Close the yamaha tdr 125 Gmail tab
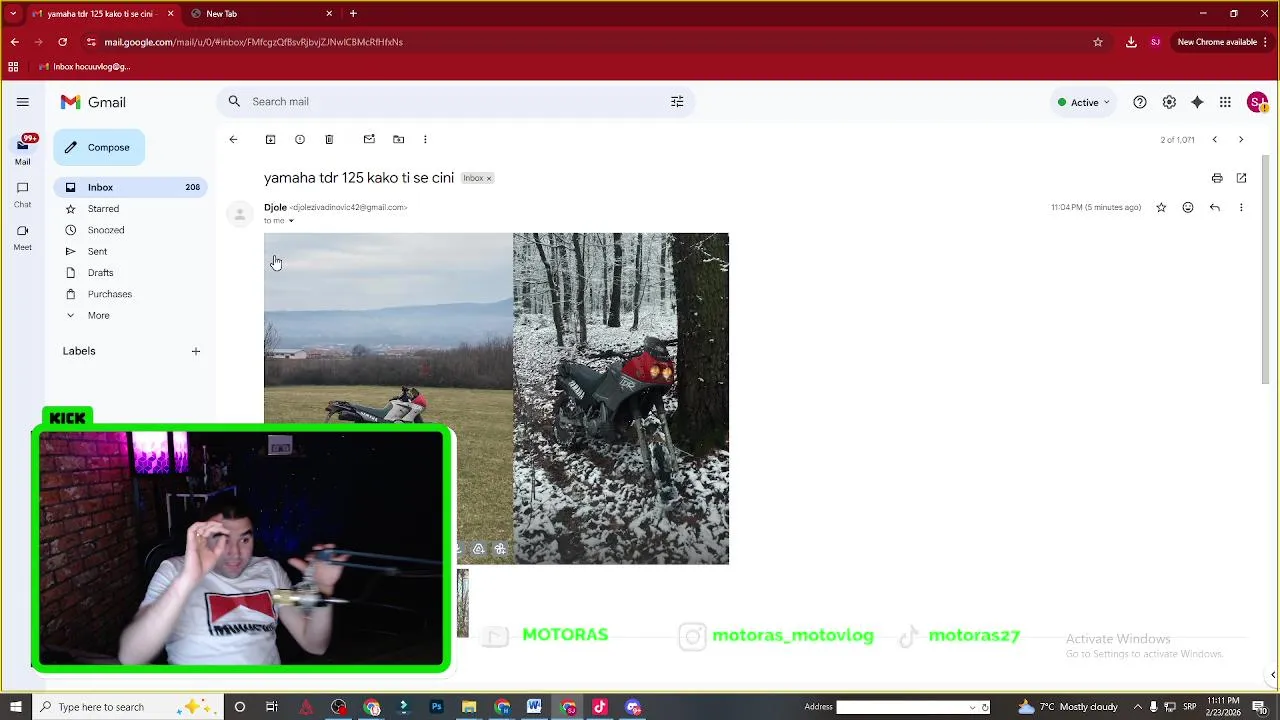Viewport: 1280px width, 720px height. tap(170, 14)
